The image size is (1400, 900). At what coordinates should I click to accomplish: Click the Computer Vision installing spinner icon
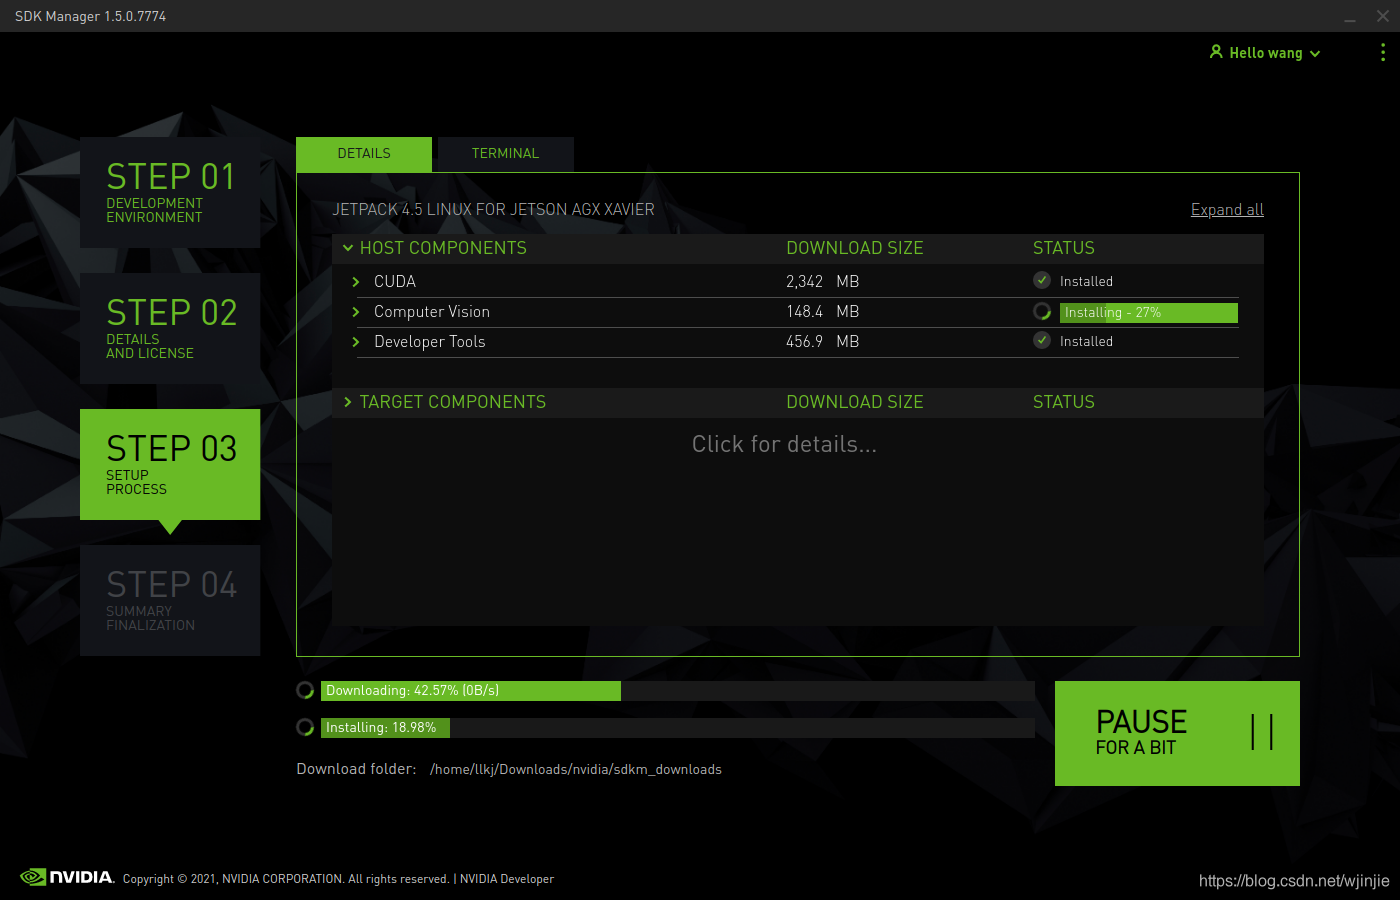(1042, 312)
